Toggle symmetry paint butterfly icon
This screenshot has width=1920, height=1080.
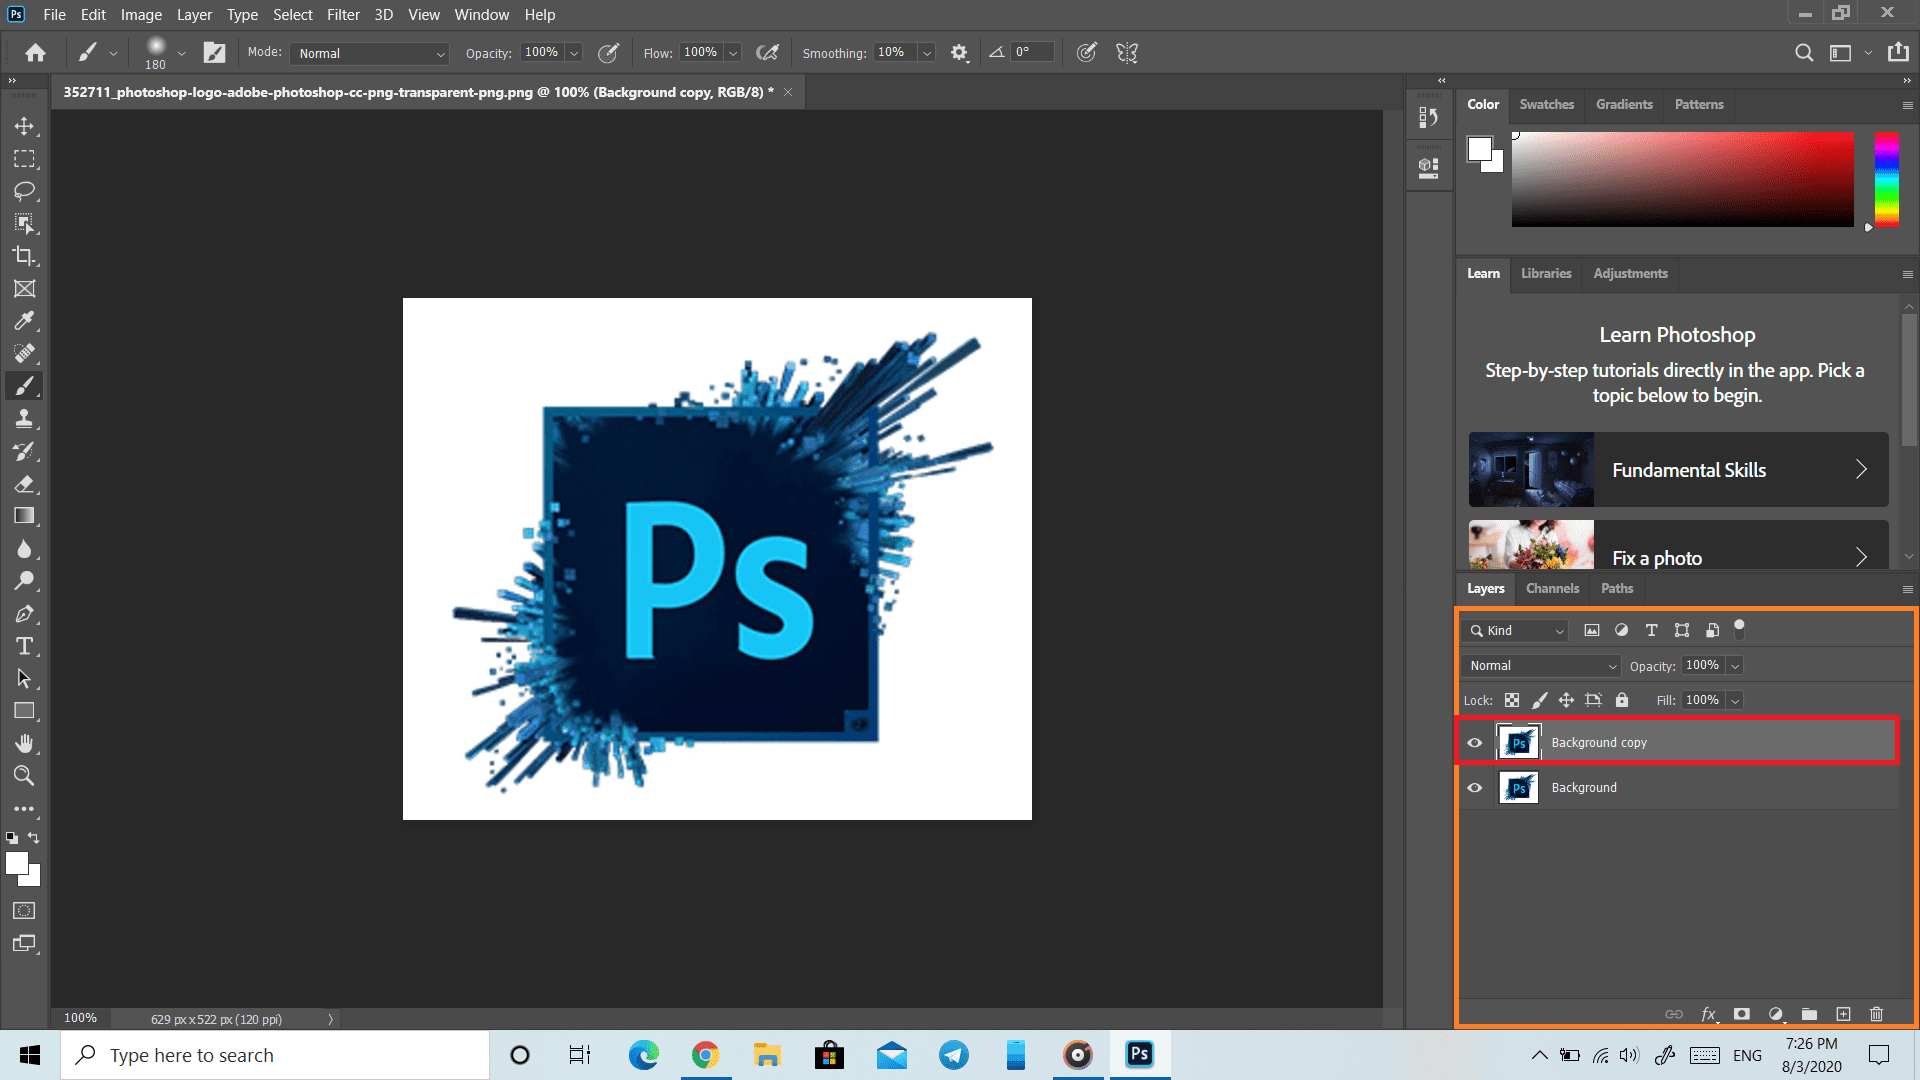1127,53
